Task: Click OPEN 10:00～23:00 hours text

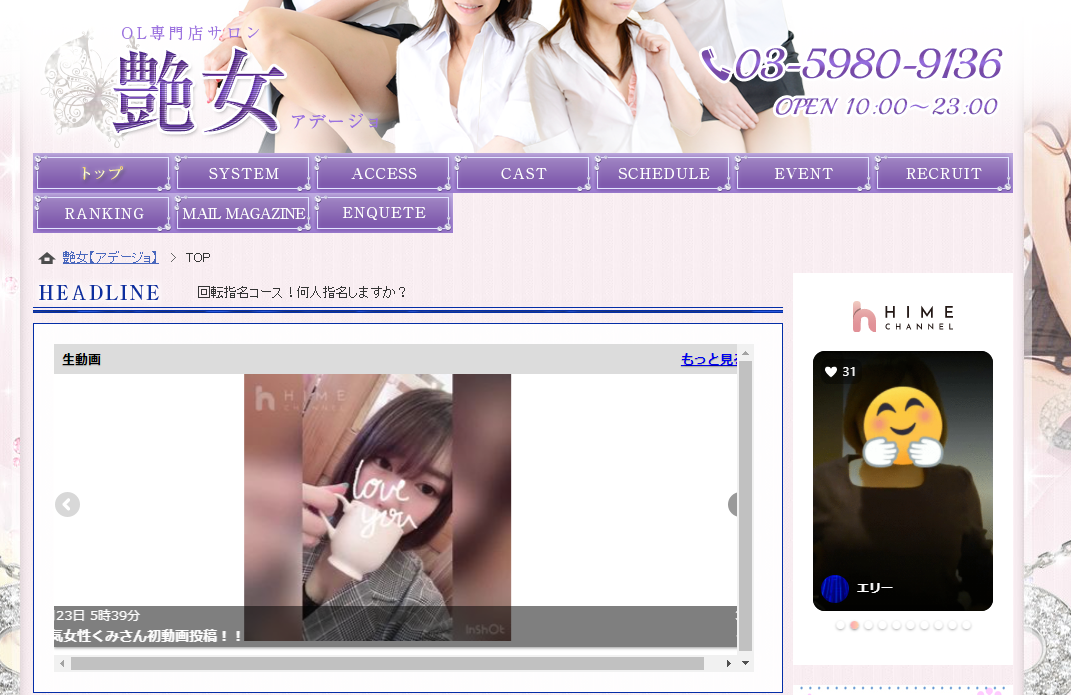Action: click(x=886, y=107)
